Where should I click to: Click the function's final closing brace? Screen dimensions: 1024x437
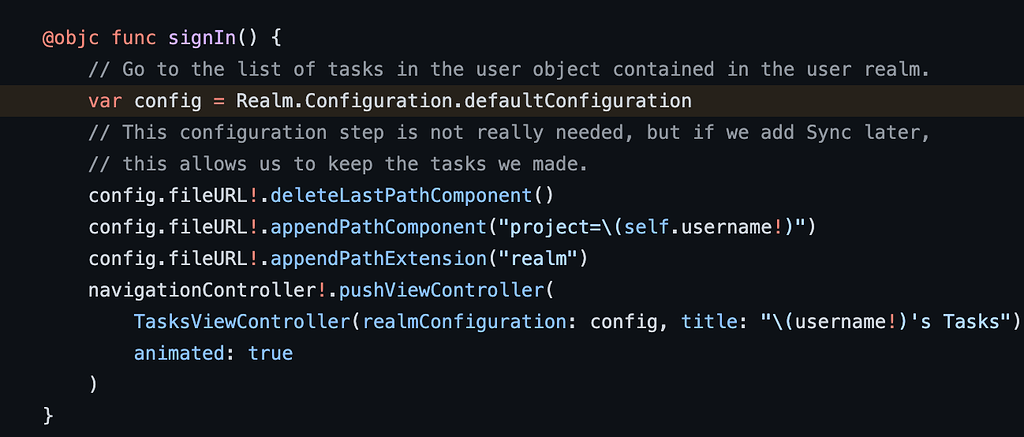point(49,414)
